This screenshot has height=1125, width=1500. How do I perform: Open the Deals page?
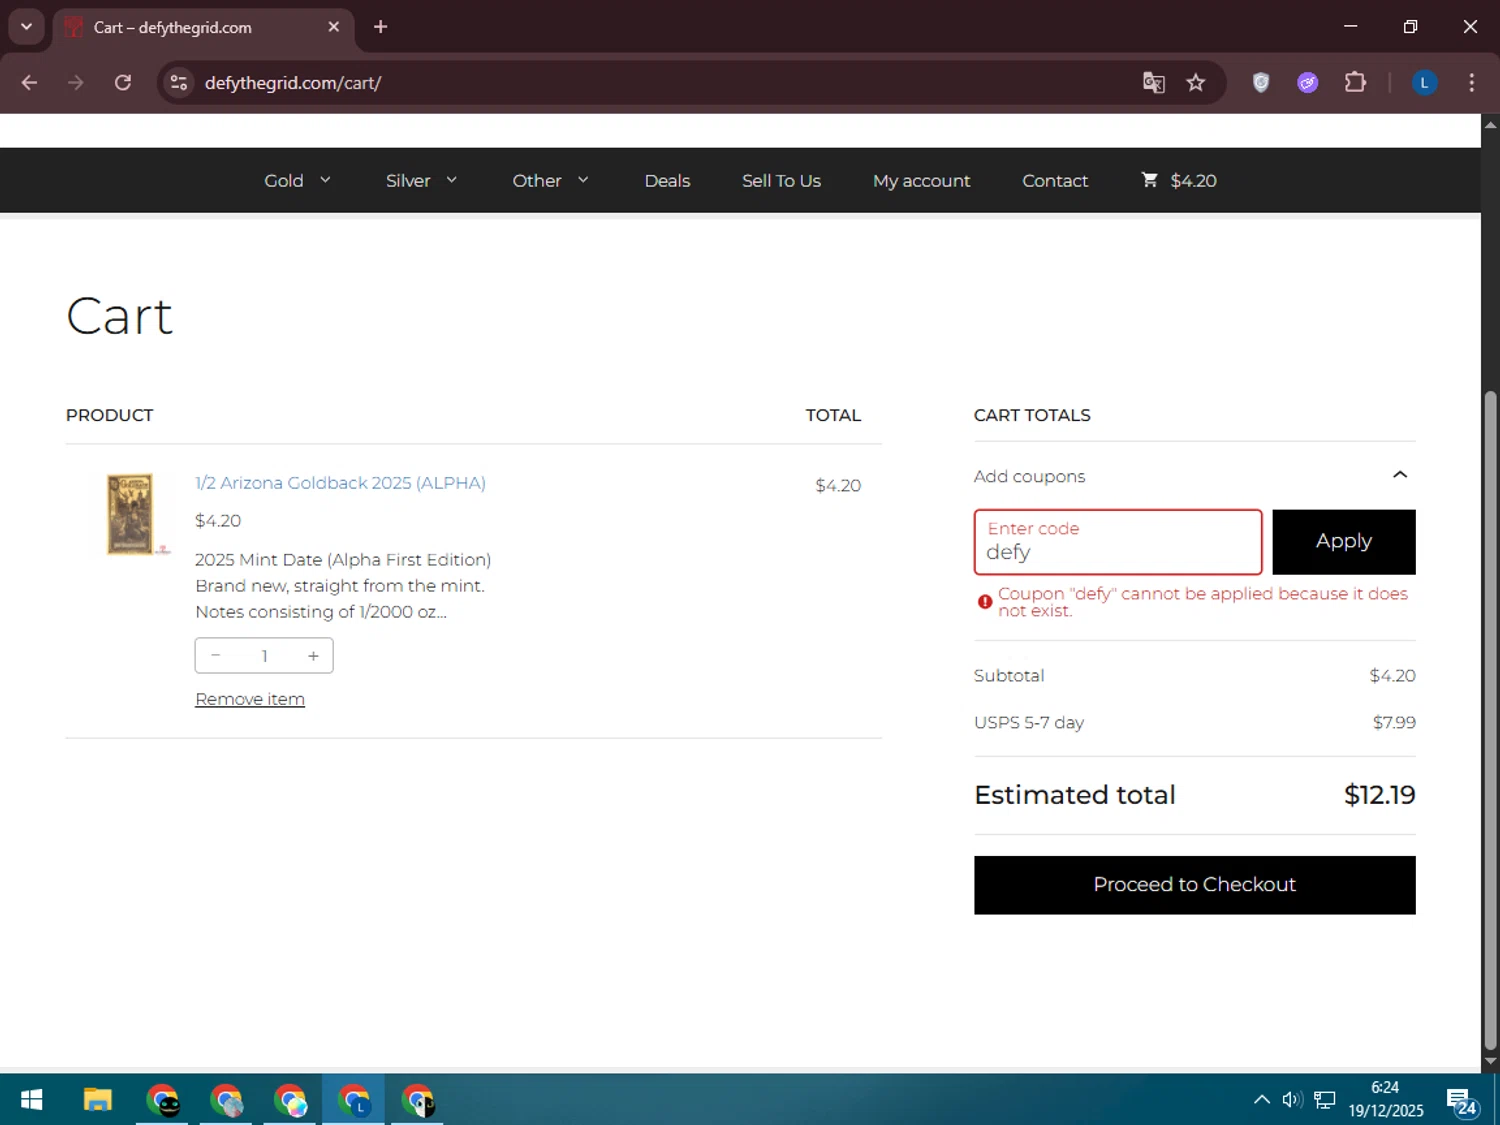pos(667,181)
